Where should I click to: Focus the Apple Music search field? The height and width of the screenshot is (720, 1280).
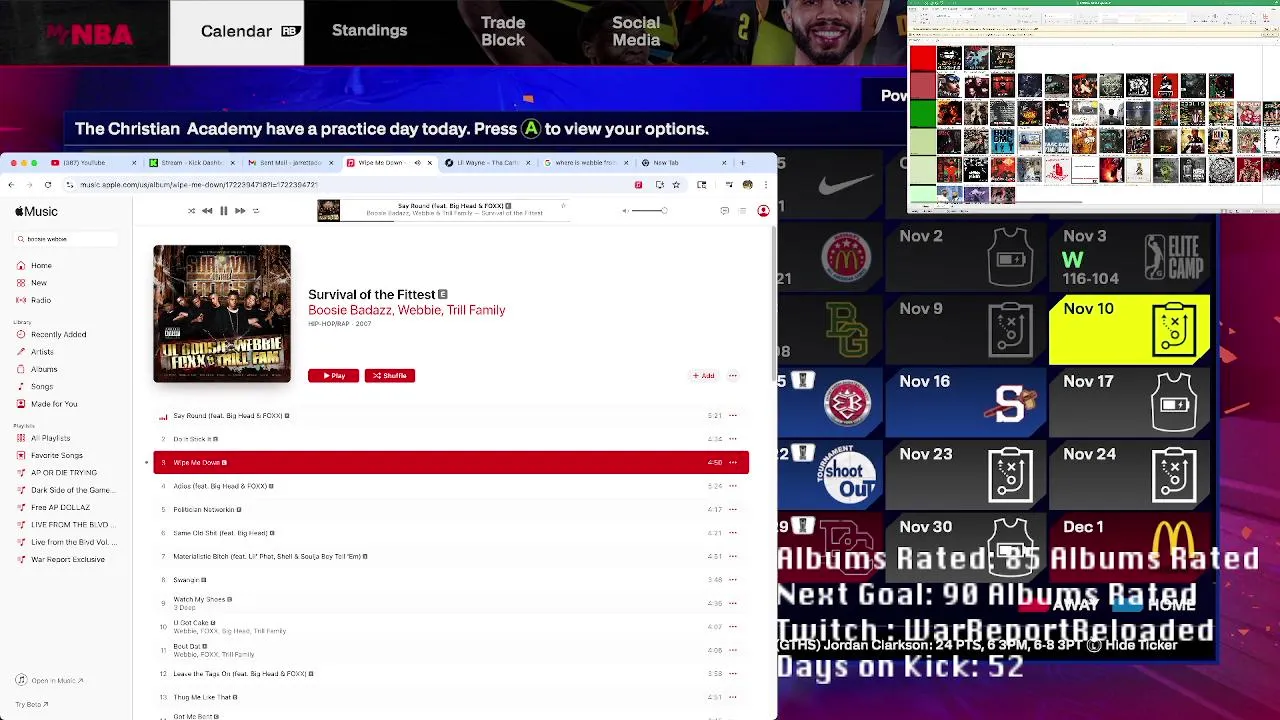66,239
